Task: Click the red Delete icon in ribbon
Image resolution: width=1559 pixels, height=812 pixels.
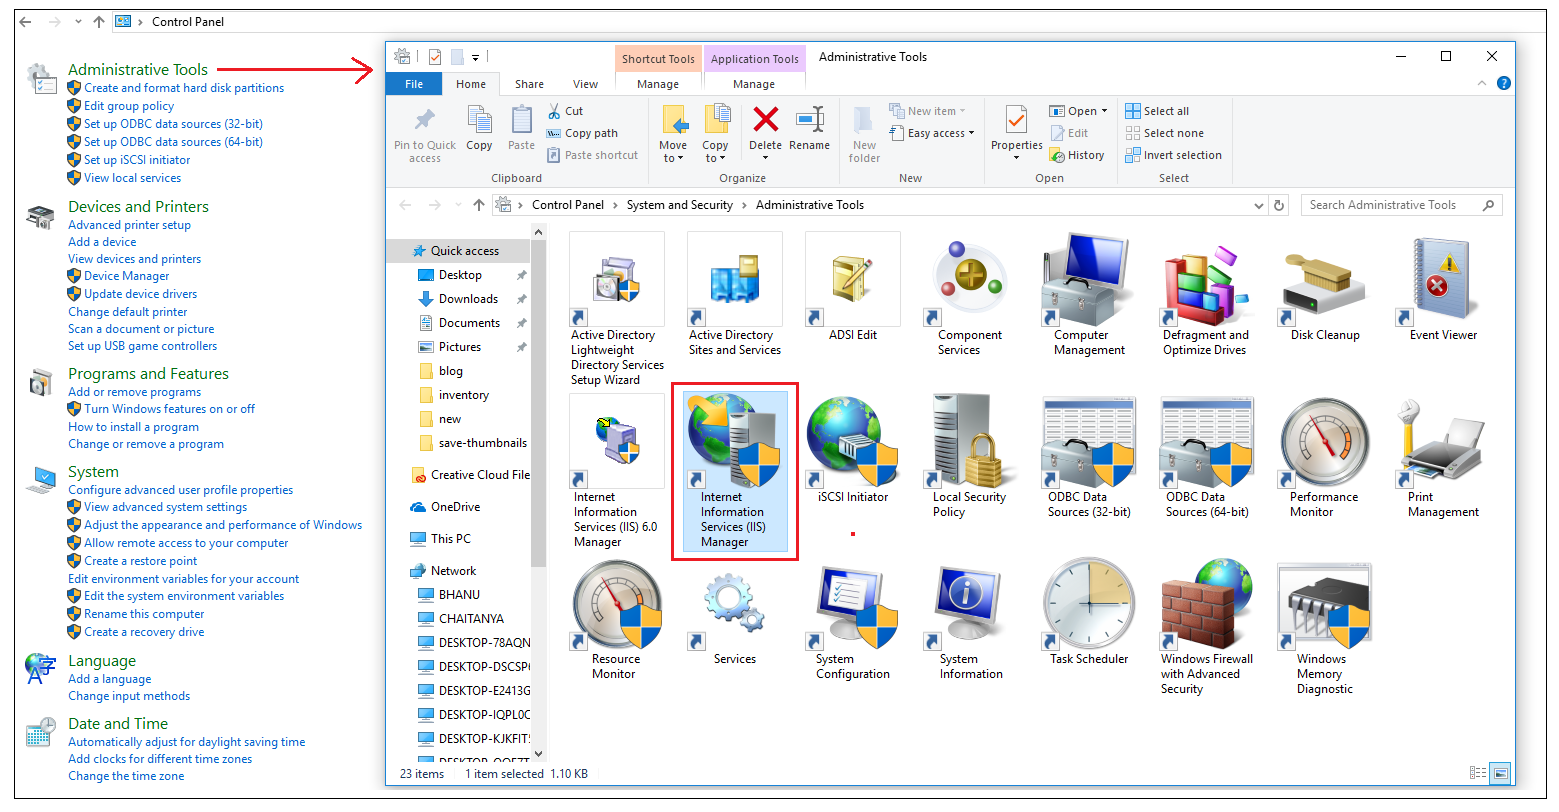Action: [766, 120]
